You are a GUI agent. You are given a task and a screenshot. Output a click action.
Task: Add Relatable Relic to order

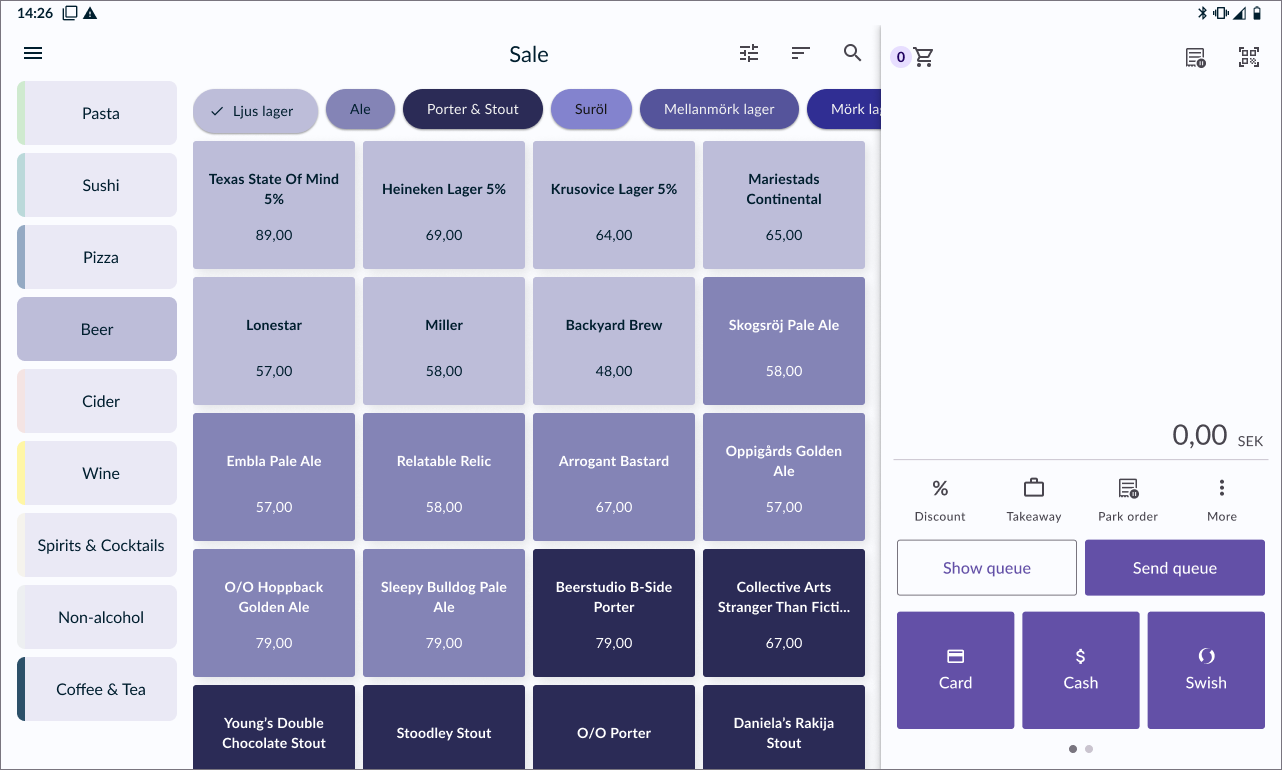coord(444,477)
